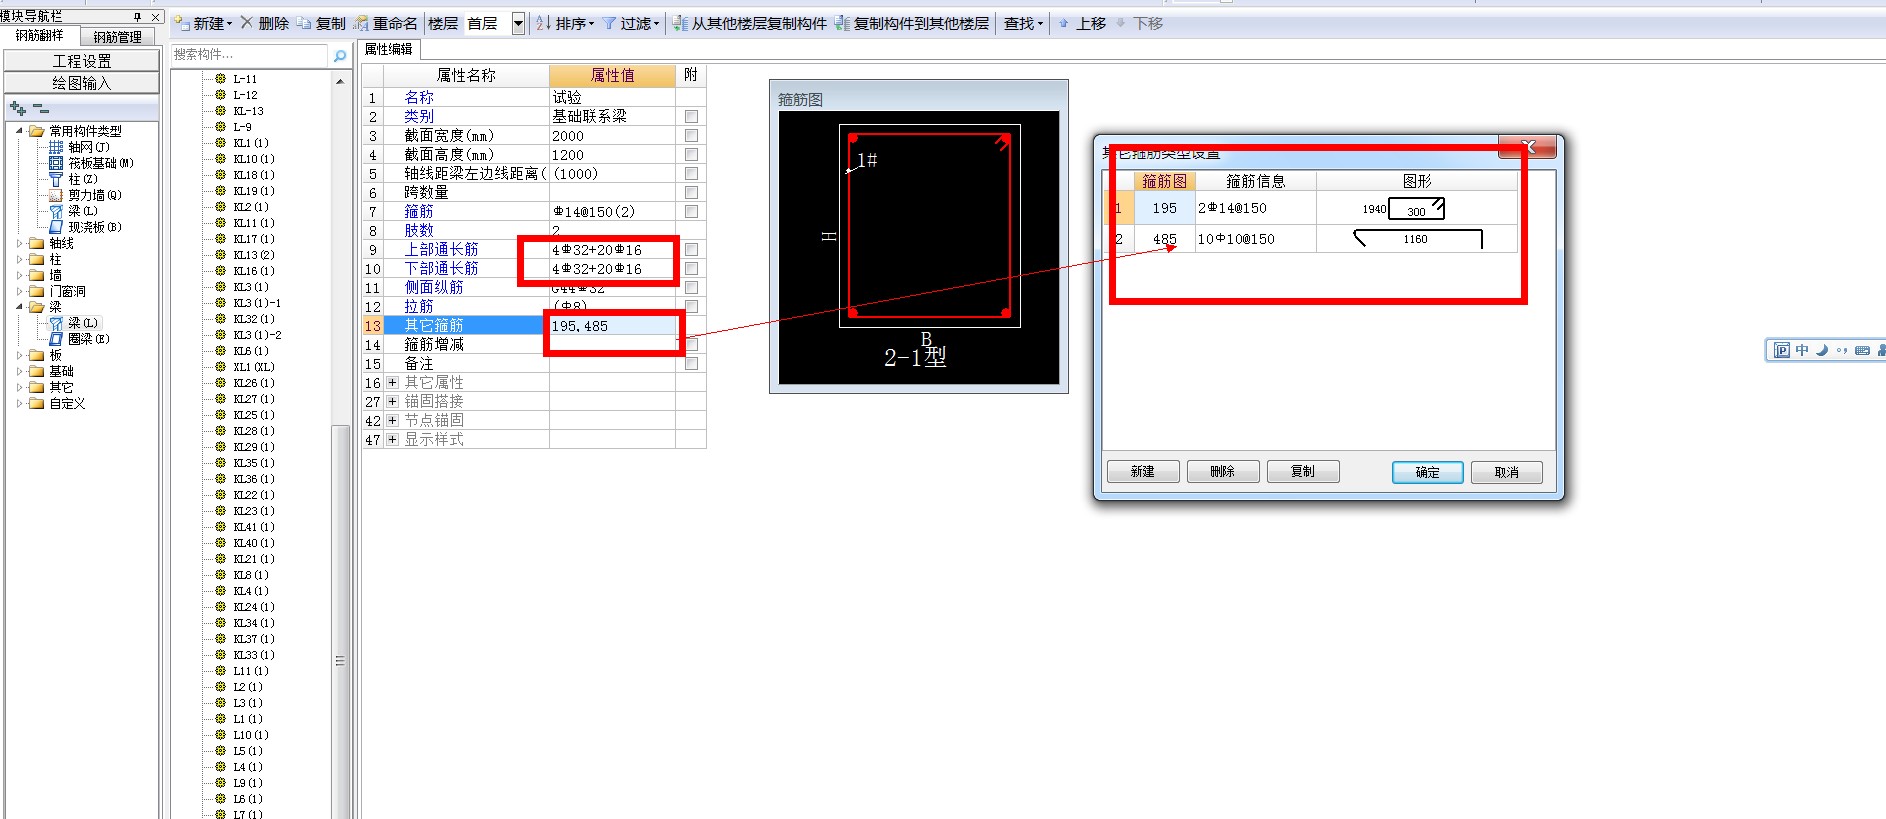Toggle checkbox in 跨数量 row
Image resolution: width=1886 pixels, height=819 pixels.
691,192
